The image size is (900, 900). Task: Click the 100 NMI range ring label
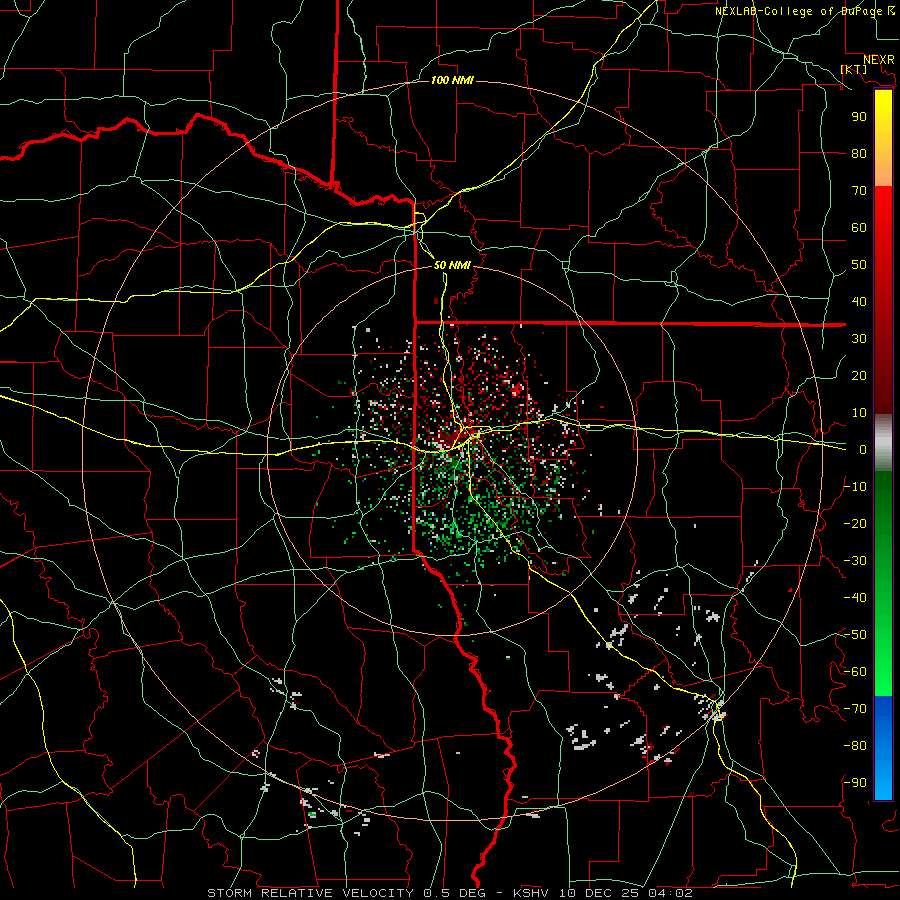[452, 80]
